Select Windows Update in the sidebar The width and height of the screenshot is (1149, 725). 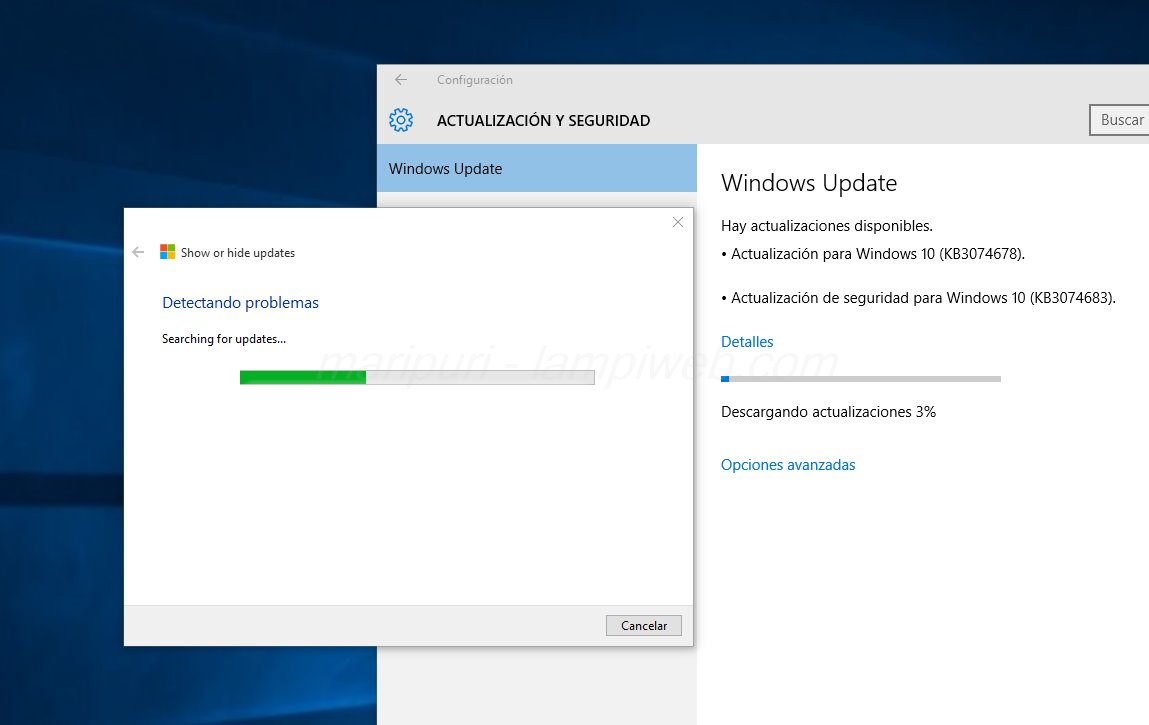pyautogui.click(x=536, y=168)
